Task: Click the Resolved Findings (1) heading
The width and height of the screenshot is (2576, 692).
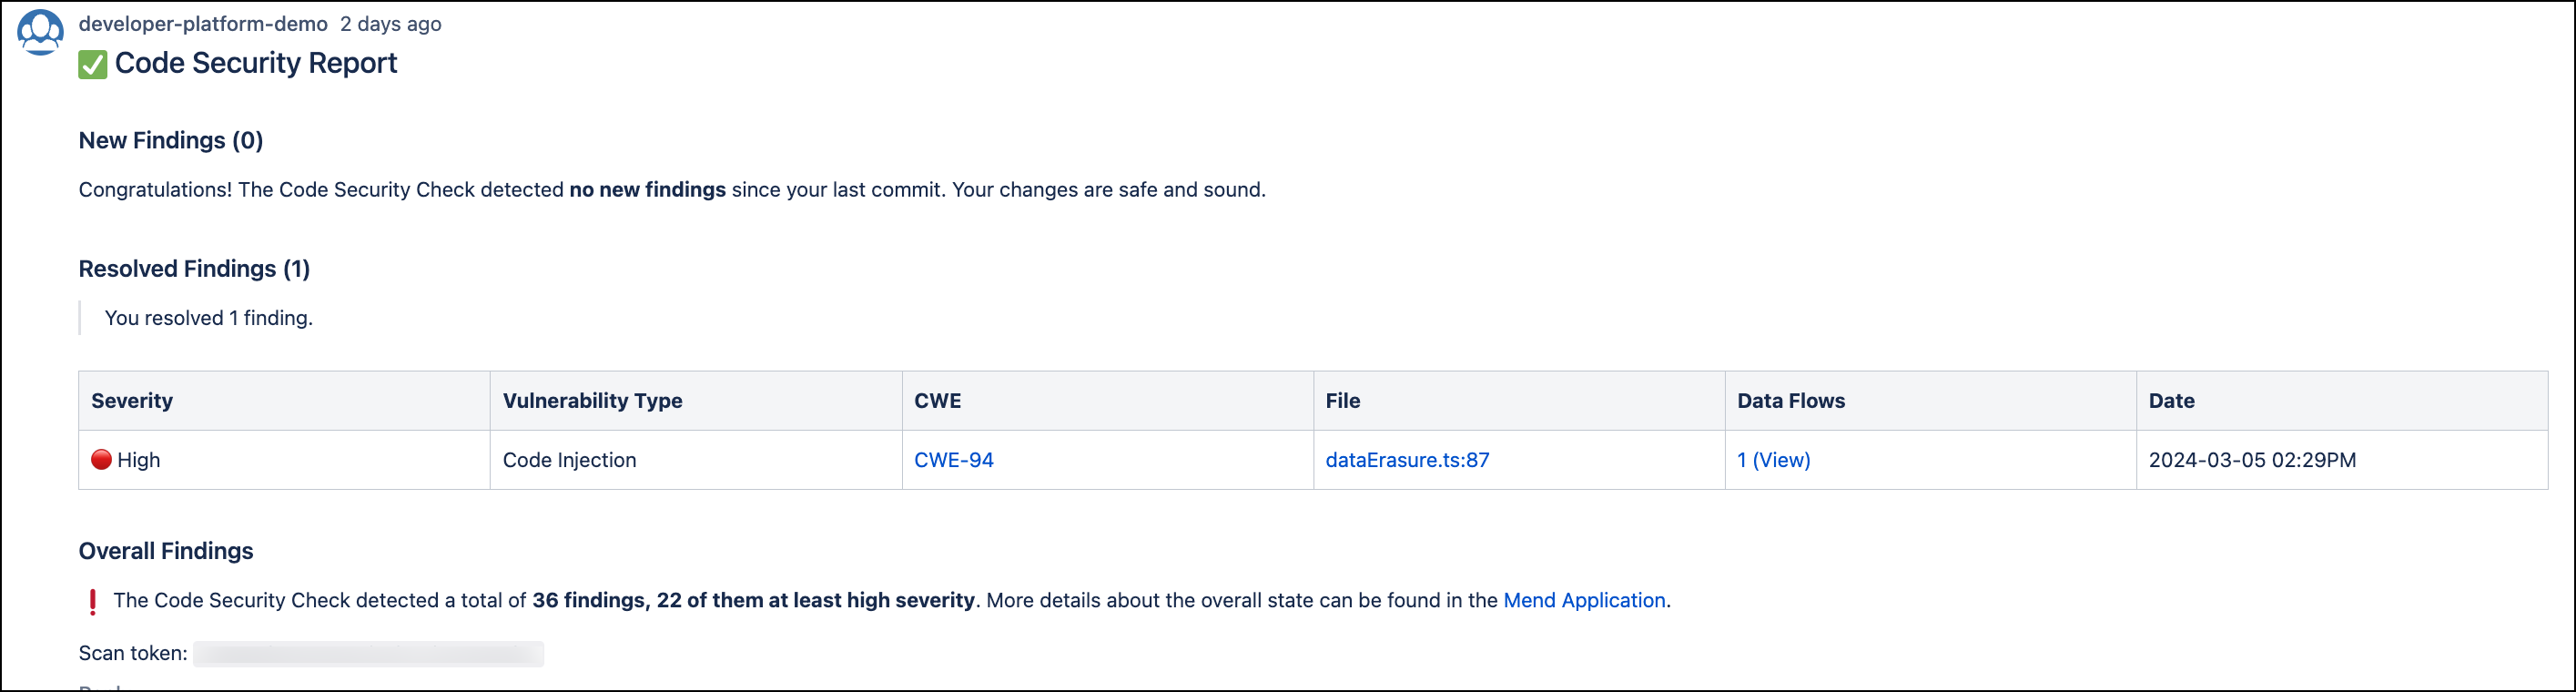Action: [194, 269]
